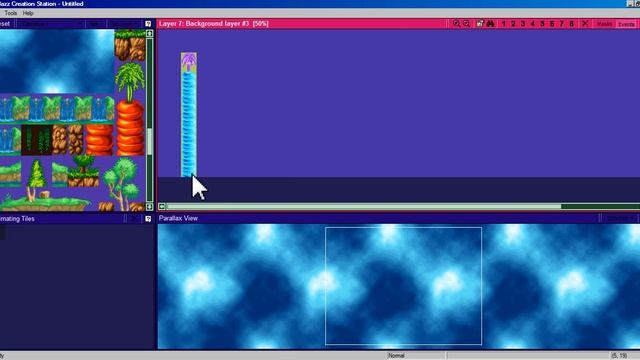Screen dimensions: 640x360
Task: Click the tileset vertical scrollbar thumb
Action: (149, 142)
